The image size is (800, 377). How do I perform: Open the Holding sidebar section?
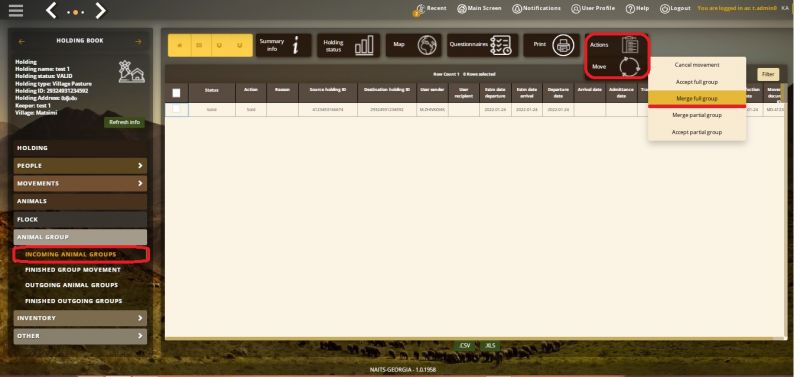80,148
